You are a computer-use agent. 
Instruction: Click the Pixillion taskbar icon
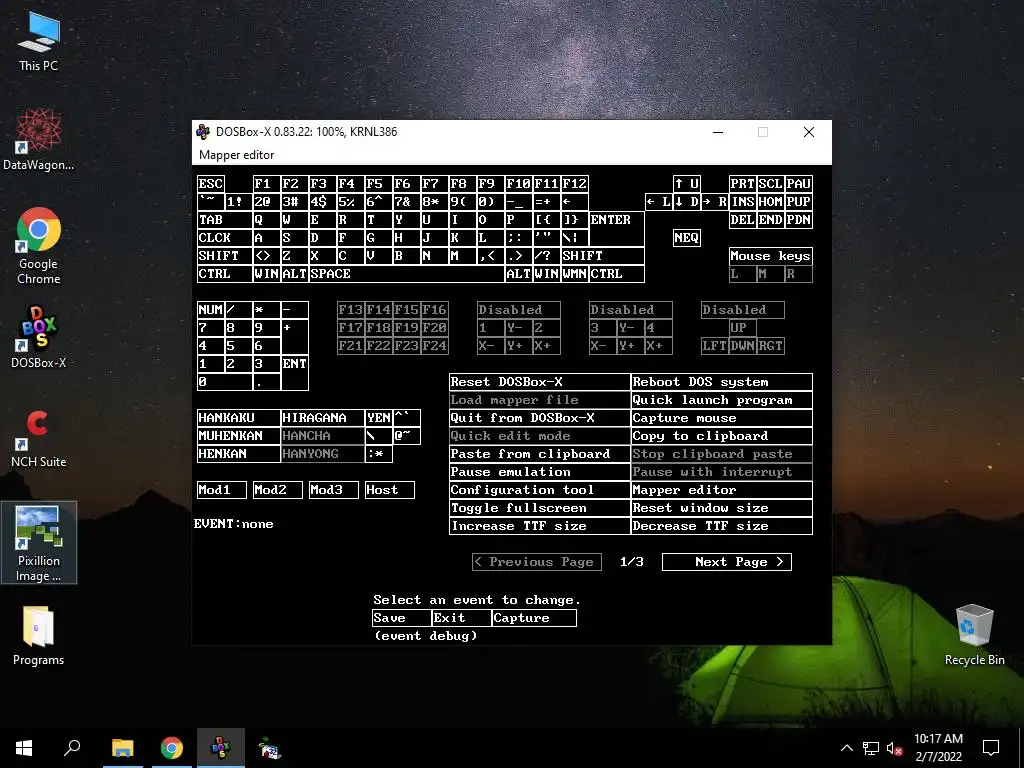click(270, 748)
